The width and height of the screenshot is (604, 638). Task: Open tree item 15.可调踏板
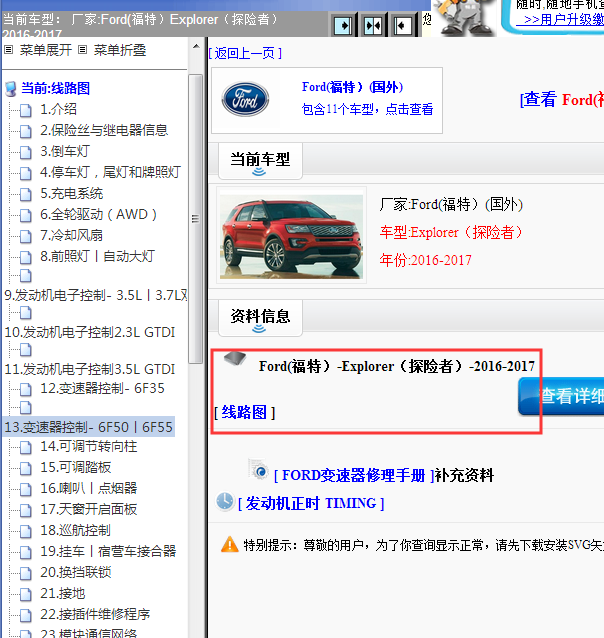[75, 467]
